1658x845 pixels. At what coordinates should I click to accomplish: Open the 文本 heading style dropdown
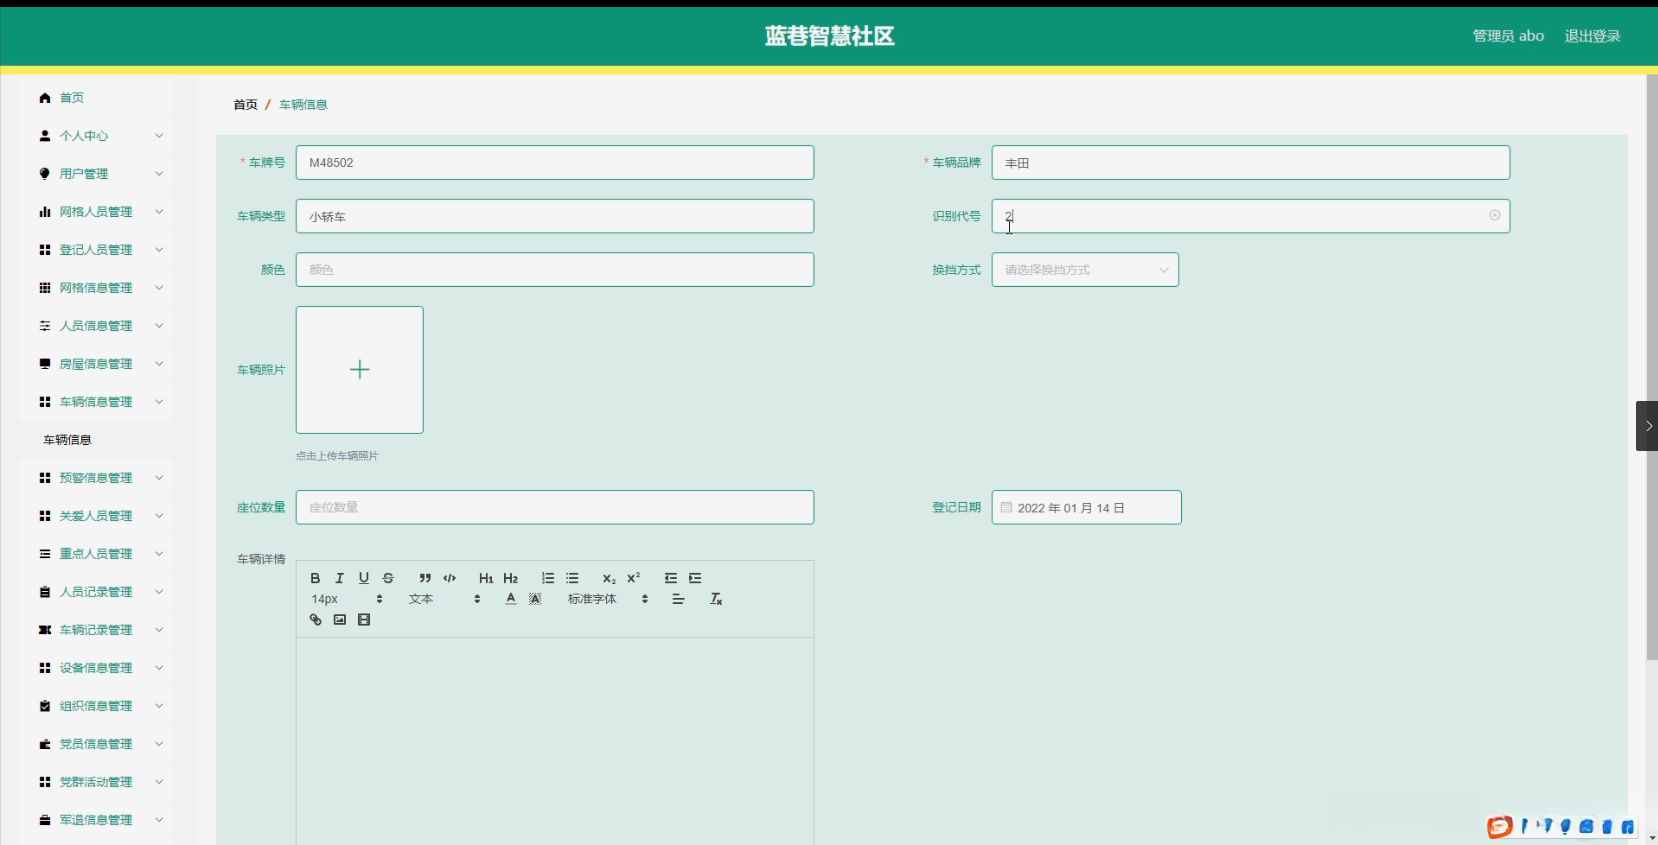pyautogui.click(x=444, y=599)
